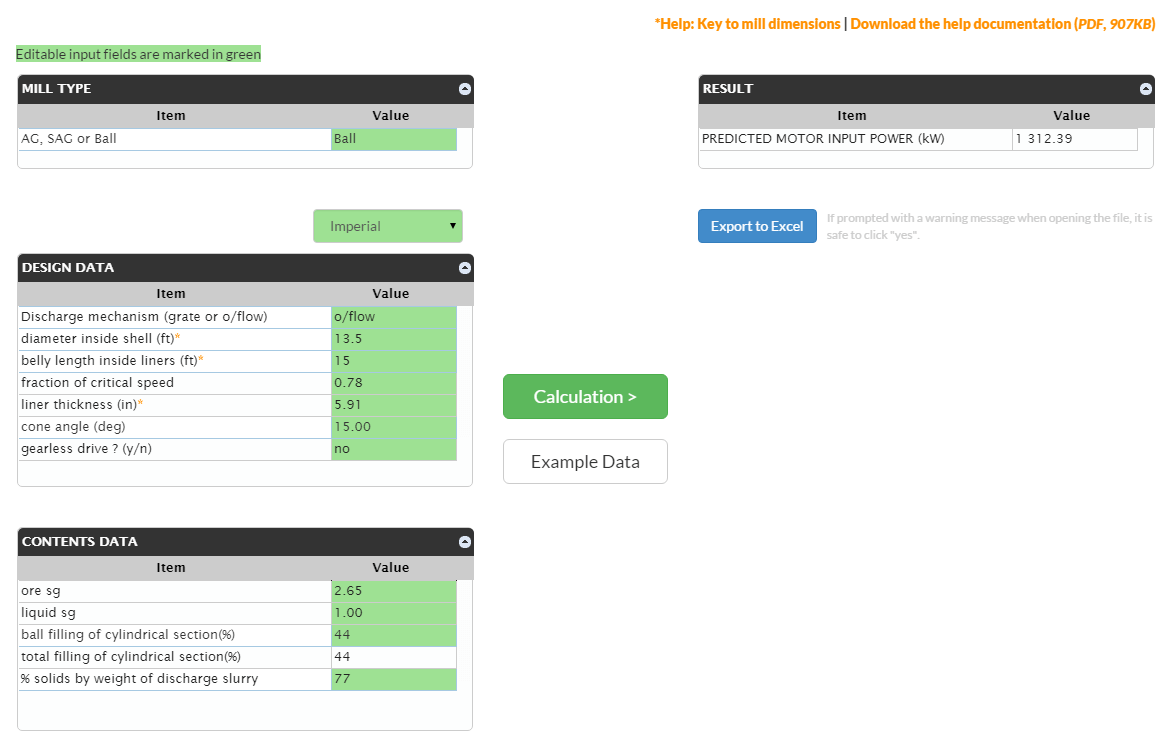
Task: Change the fraction of critical speed
Action: click(393, 383)
